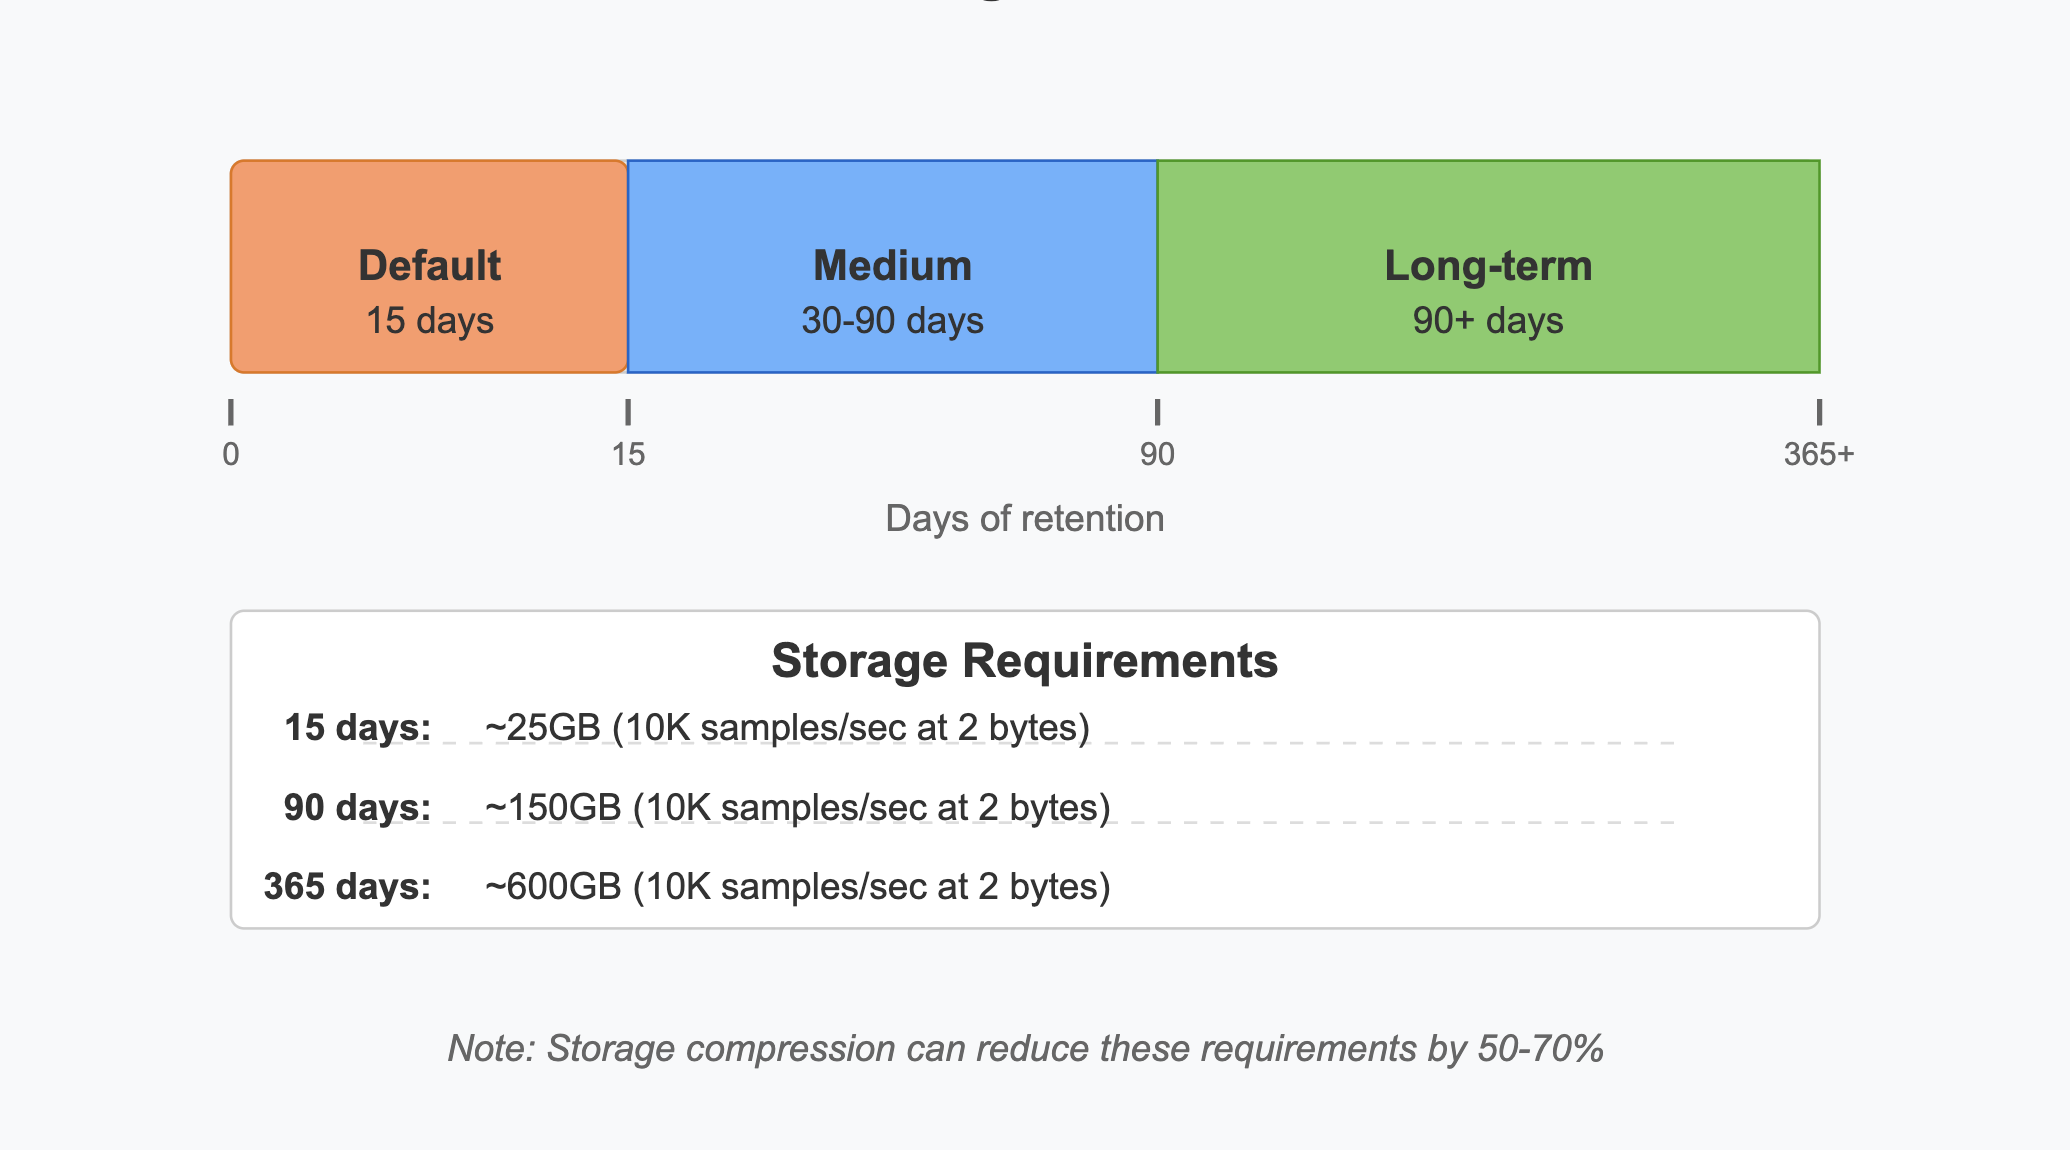This screenshot has height=1150, width=2070.
Task: Click the bold "90 days:" storage row label
Action: click(357, 807)
